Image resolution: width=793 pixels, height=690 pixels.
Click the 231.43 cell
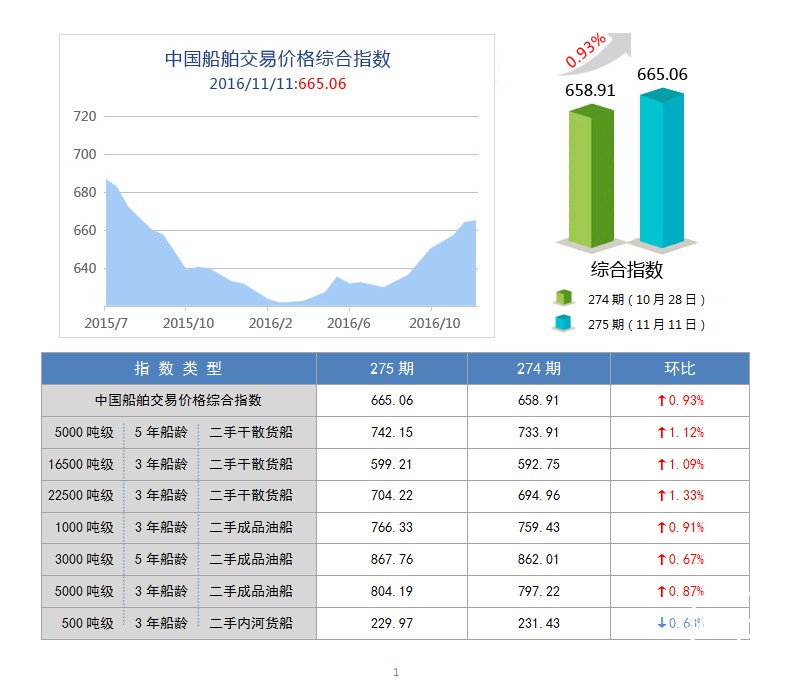point(539,623)
